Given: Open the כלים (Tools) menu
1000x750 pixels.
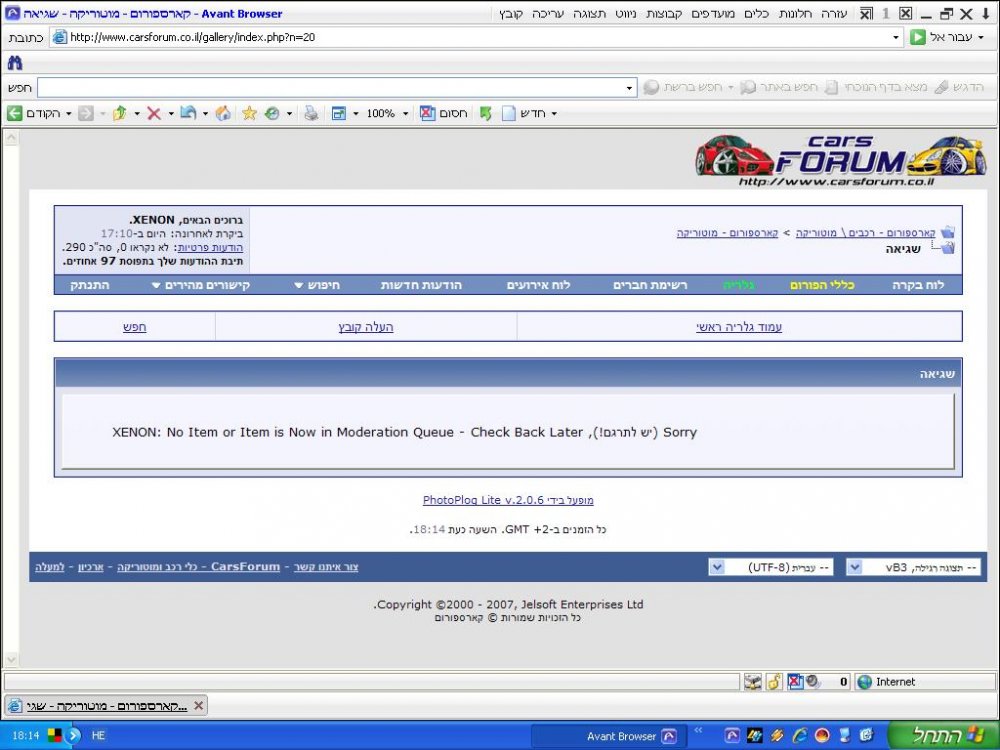Looking at the screenshot, I should [x=756, y=13].
